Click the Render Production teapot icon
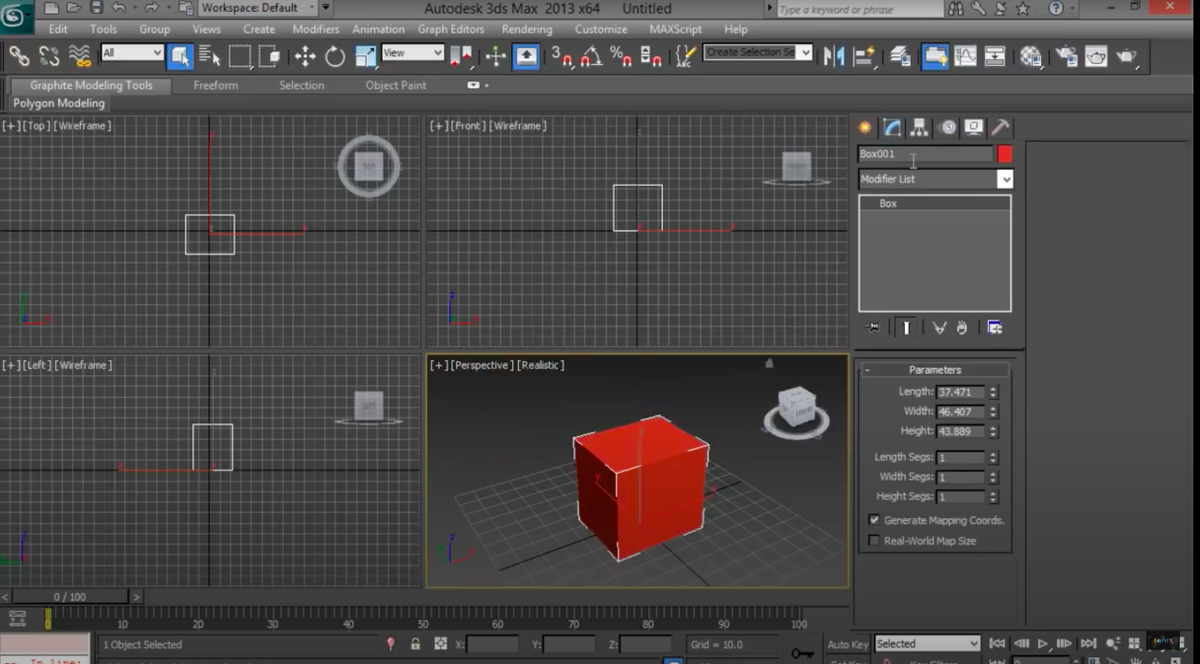 pos(1126,56)
